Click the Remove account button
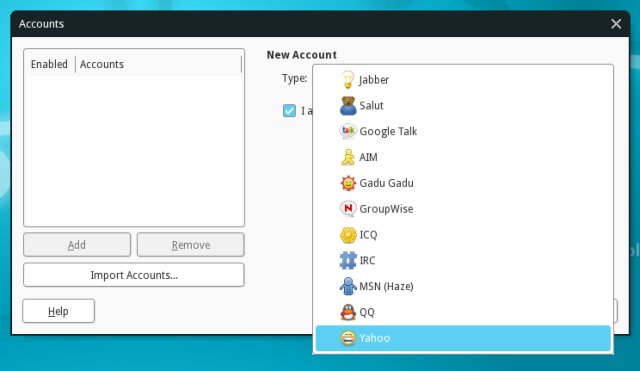 [191, 244]
